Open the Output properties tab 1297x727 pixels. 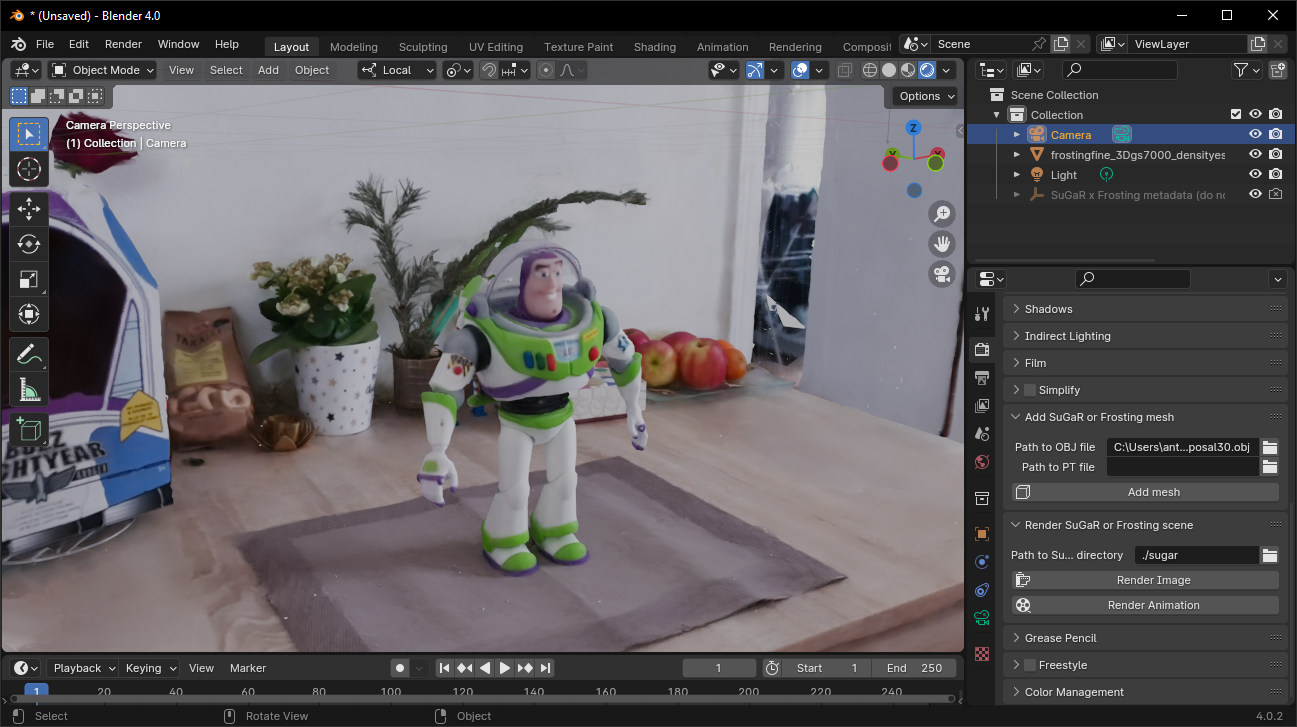982,378
